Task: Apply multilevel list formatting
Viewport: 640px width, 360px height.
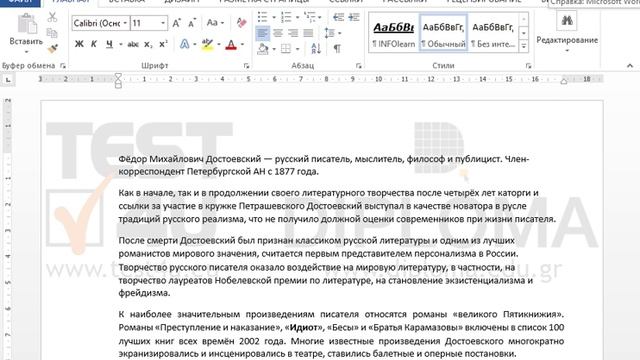Action: pos(309,17)
